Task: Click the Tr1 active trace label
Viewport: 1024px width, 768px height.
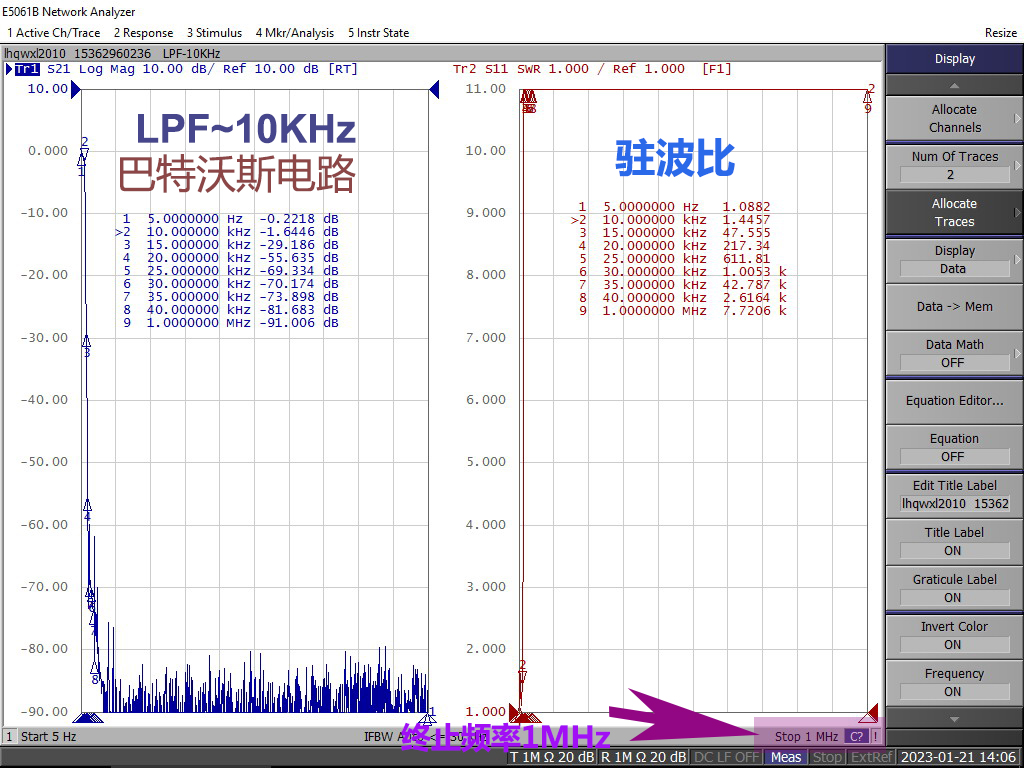Action: 26,69
